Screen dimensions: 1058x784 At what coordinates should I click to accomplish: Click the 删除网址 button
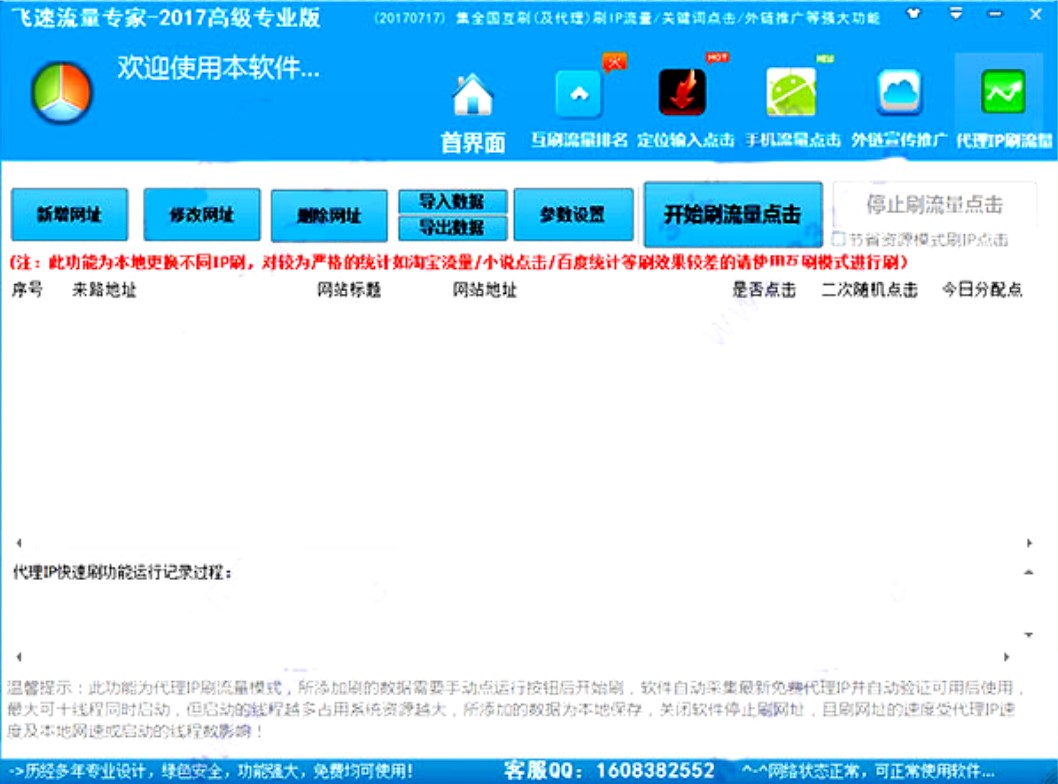(329, 216)
